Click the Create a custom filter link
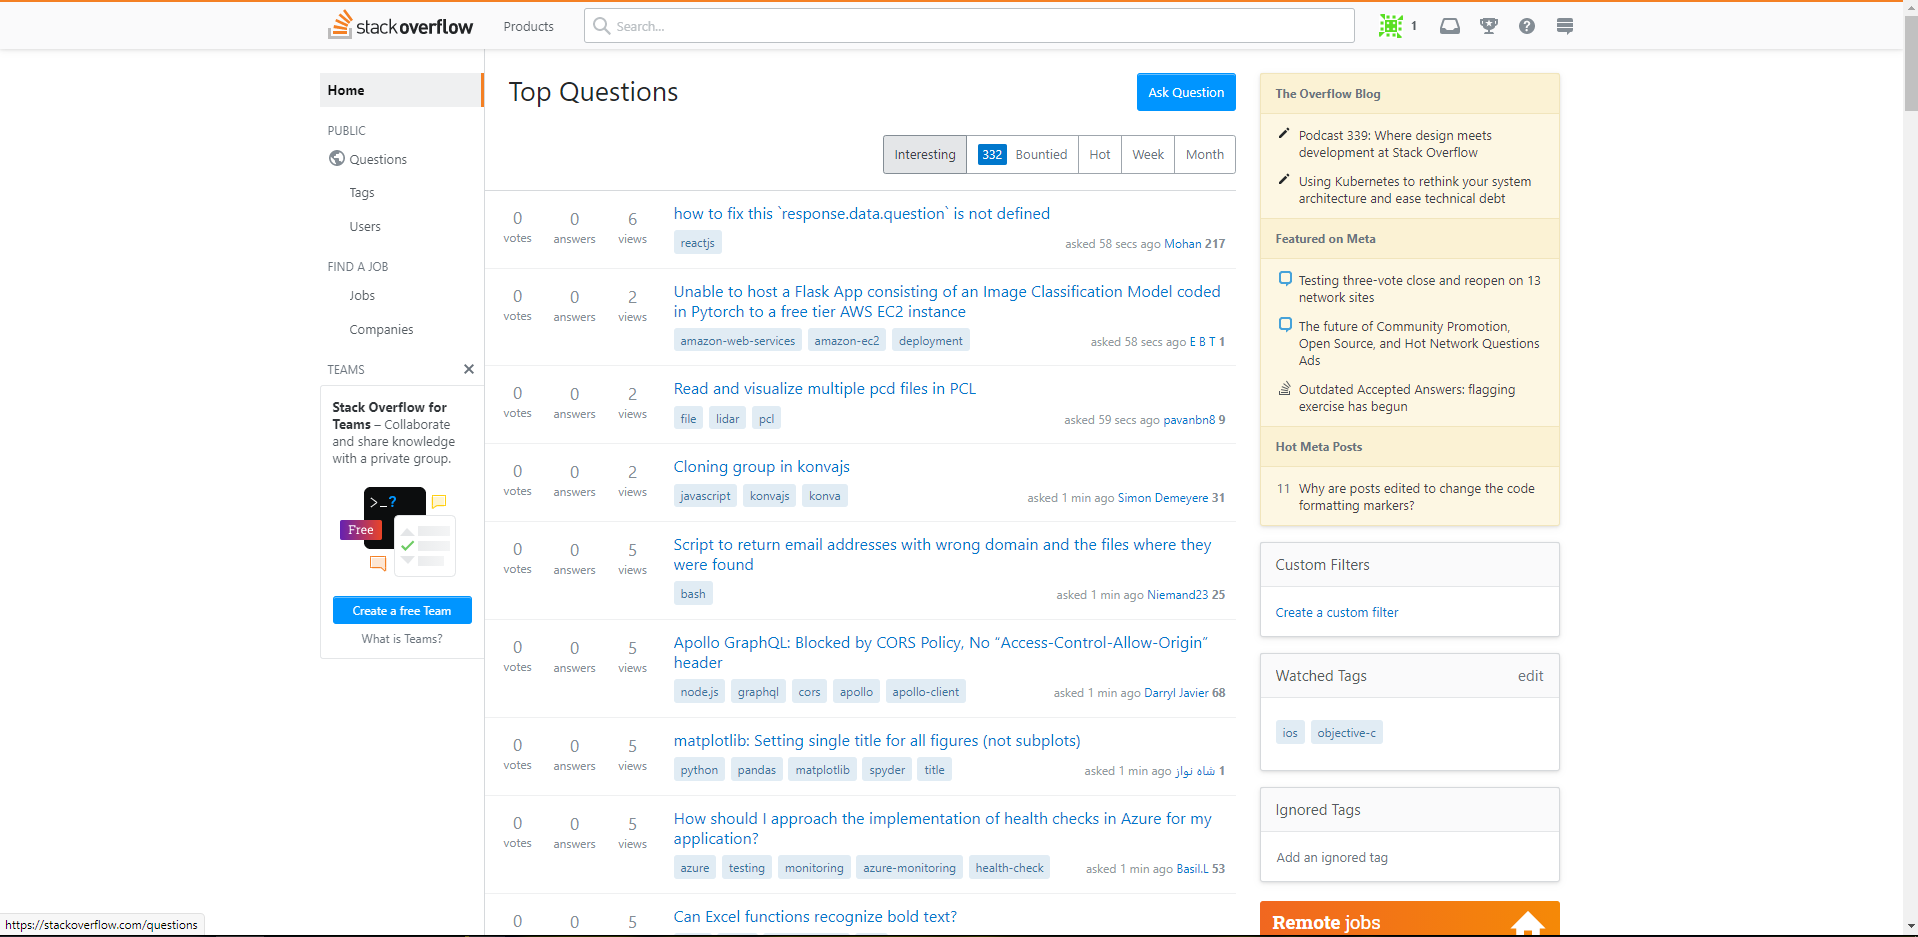 [x=1337, y=612]
